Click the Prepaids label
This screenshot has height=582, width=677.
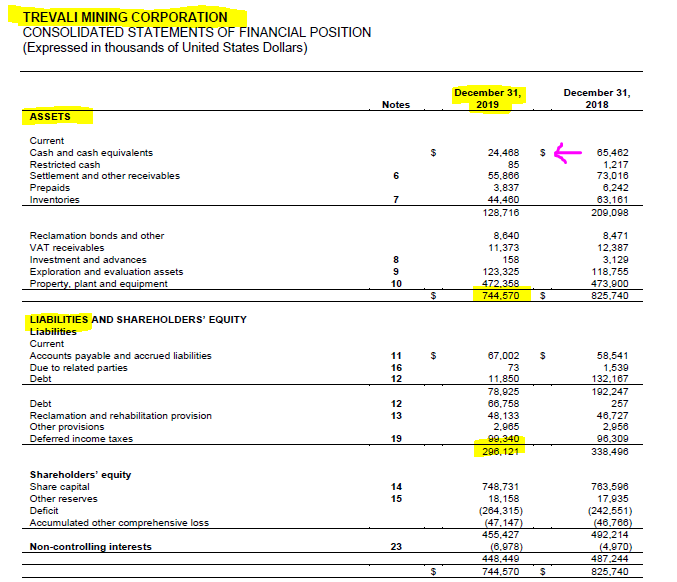50,188
